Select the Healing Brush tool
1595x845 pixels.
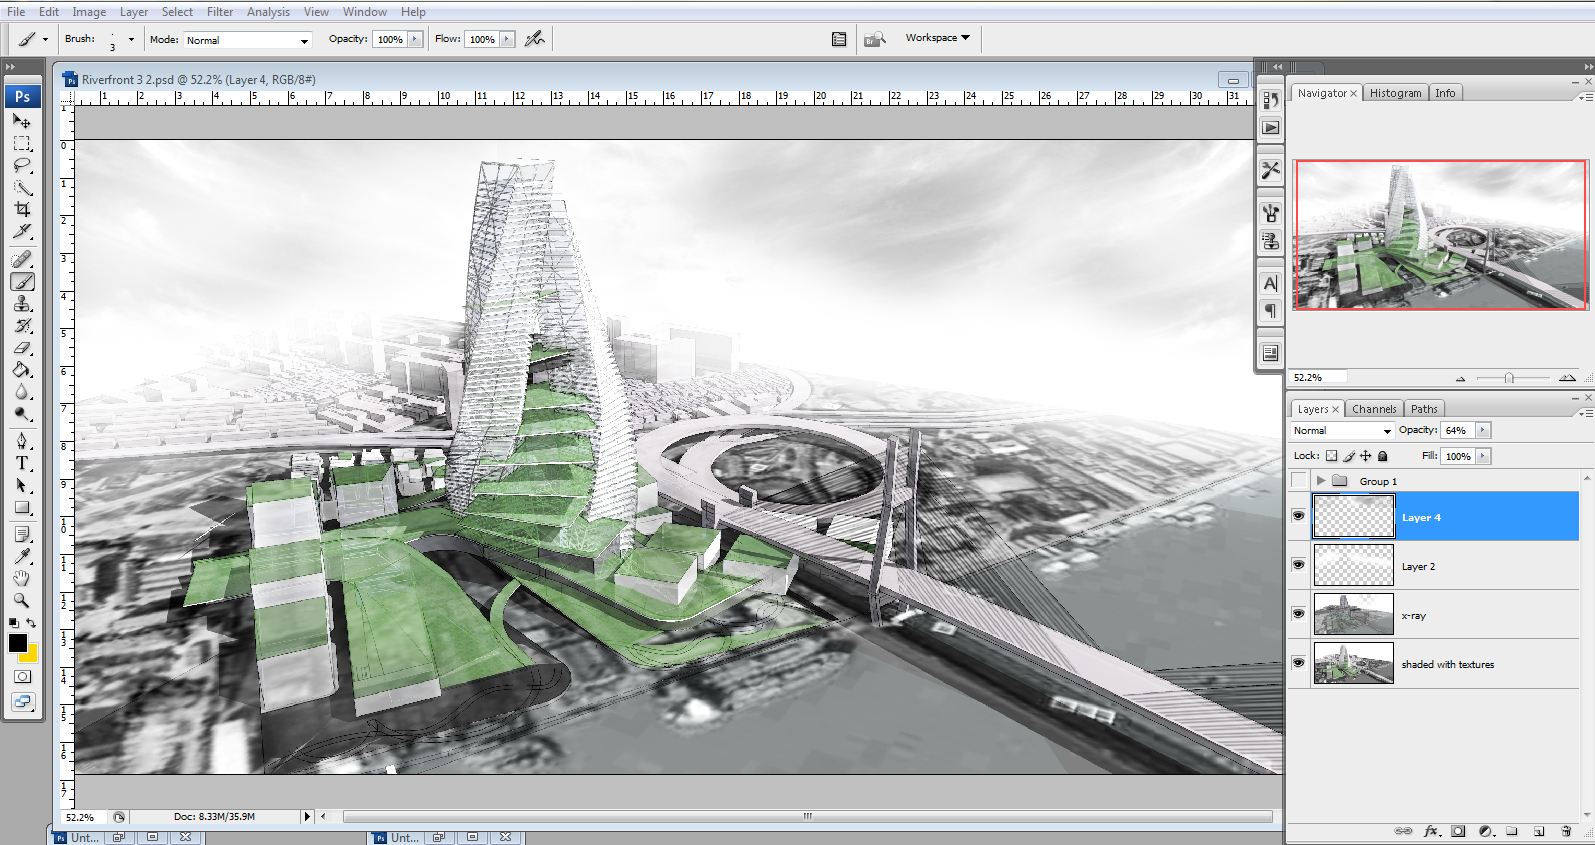tap(22, 260)
